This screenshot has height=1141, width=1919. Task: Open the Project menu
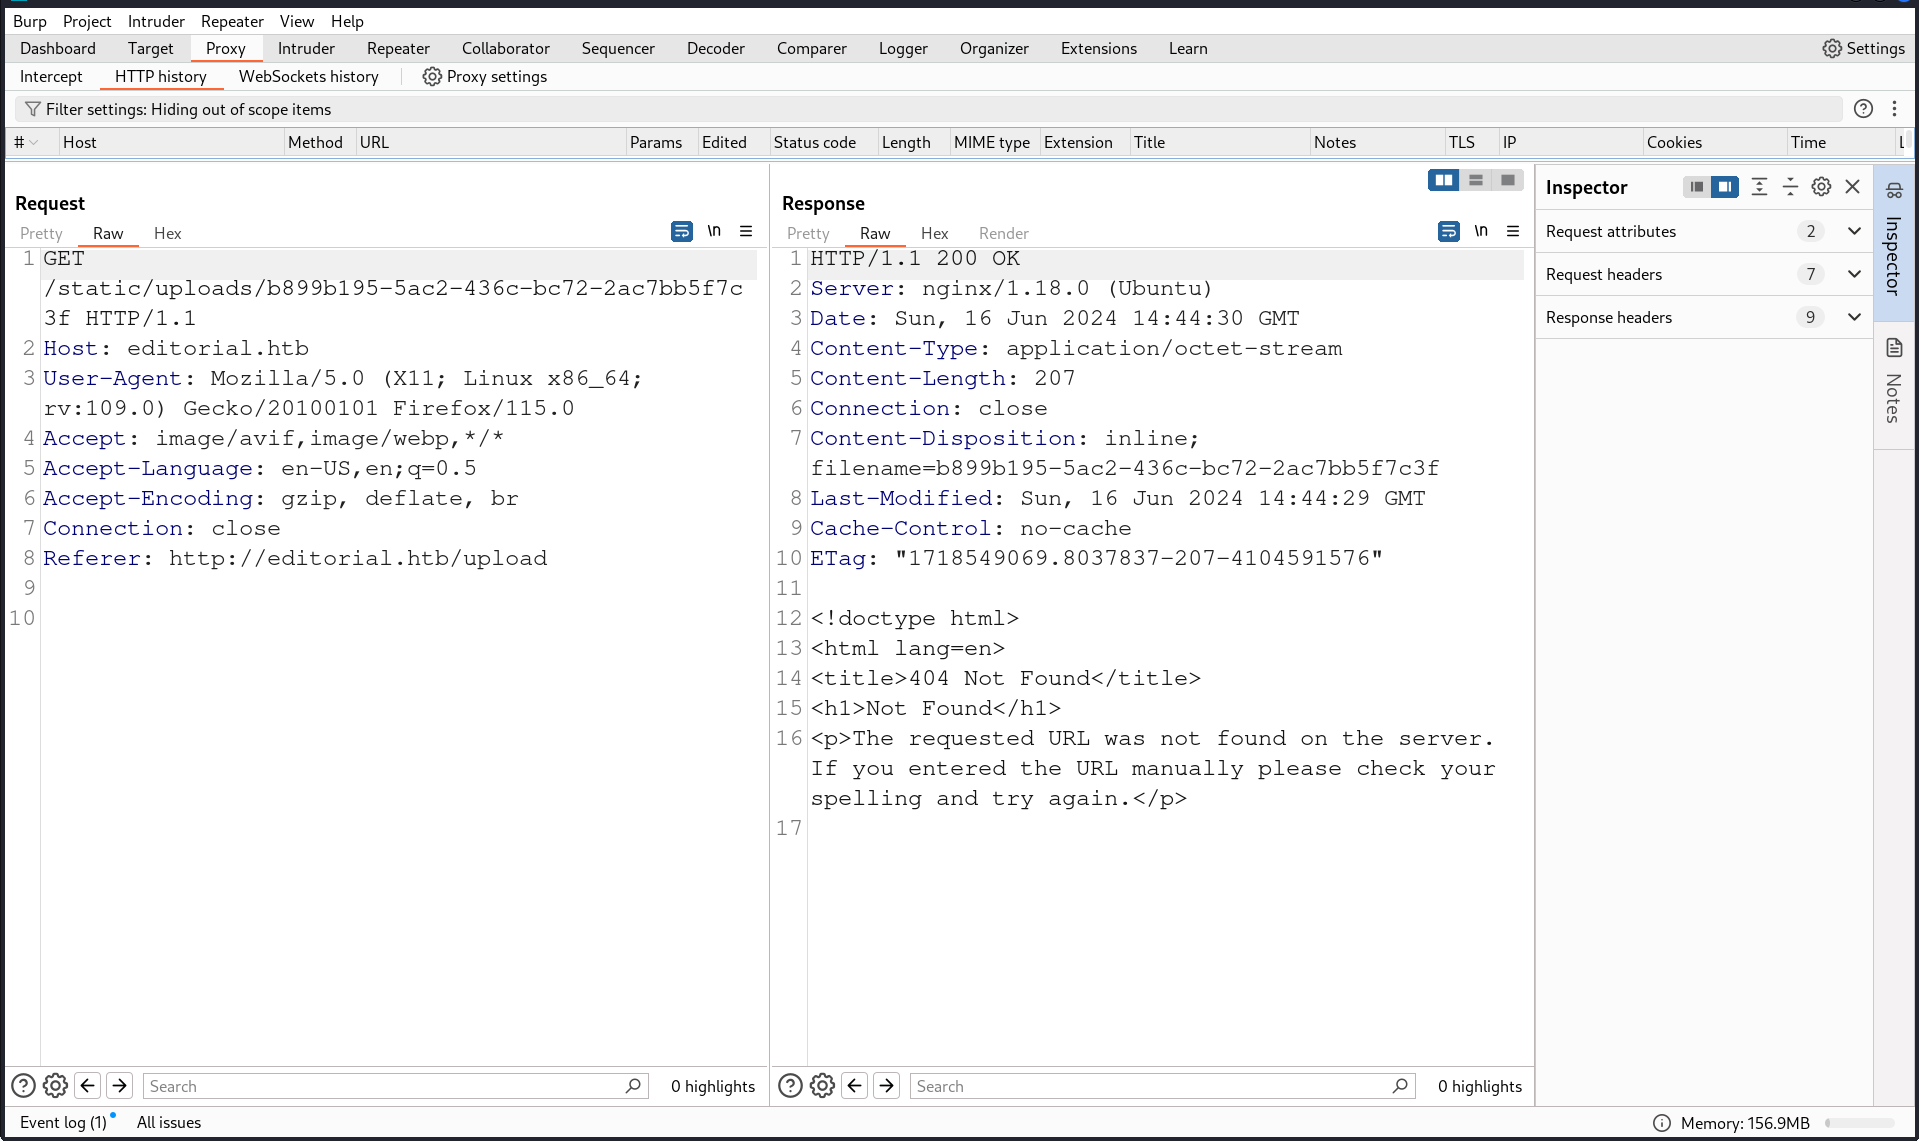coord(87,21)
